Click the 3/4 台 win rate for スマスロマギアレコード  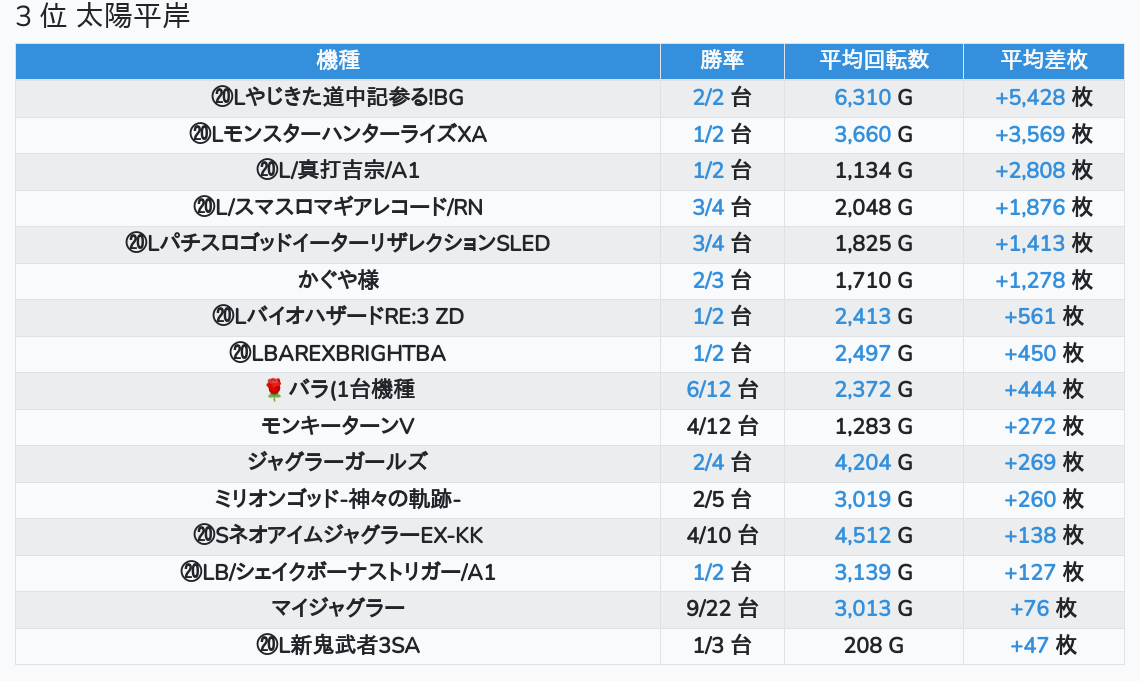coord(722,207)
